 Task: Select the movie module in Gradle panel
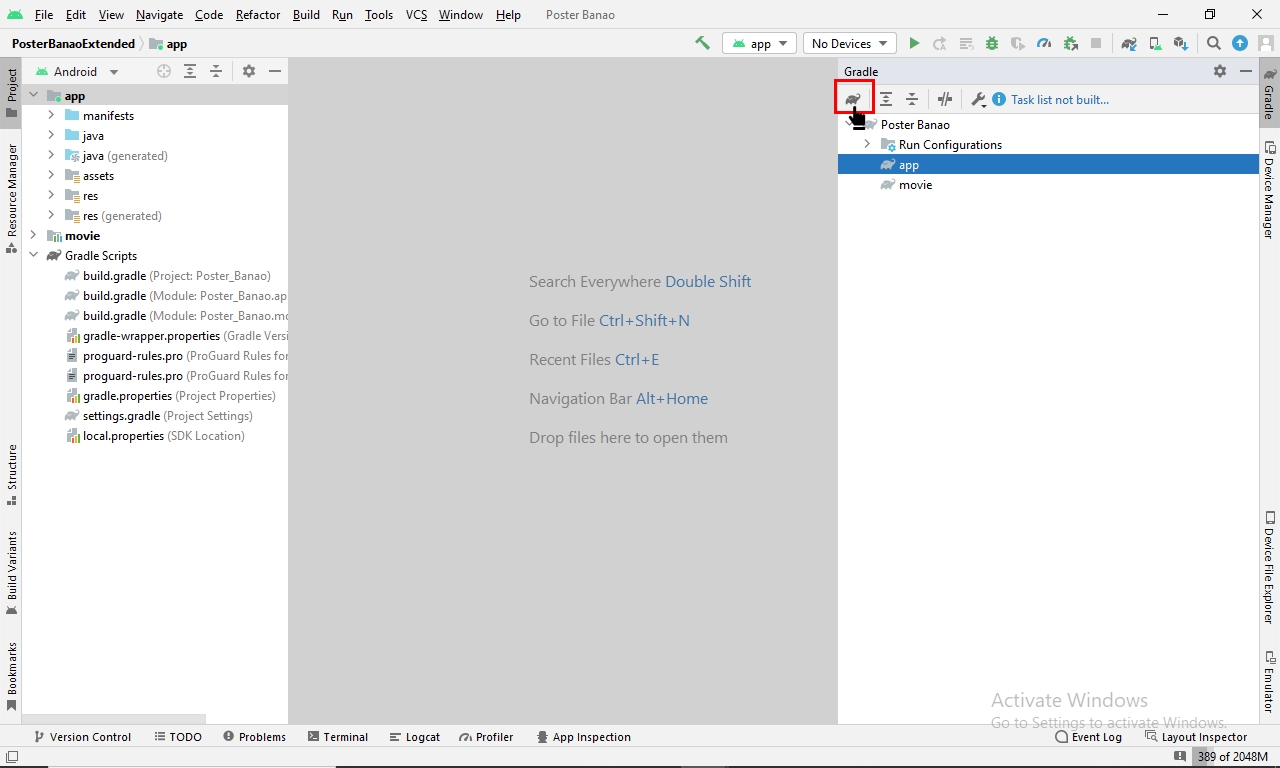tap(915, 185)
